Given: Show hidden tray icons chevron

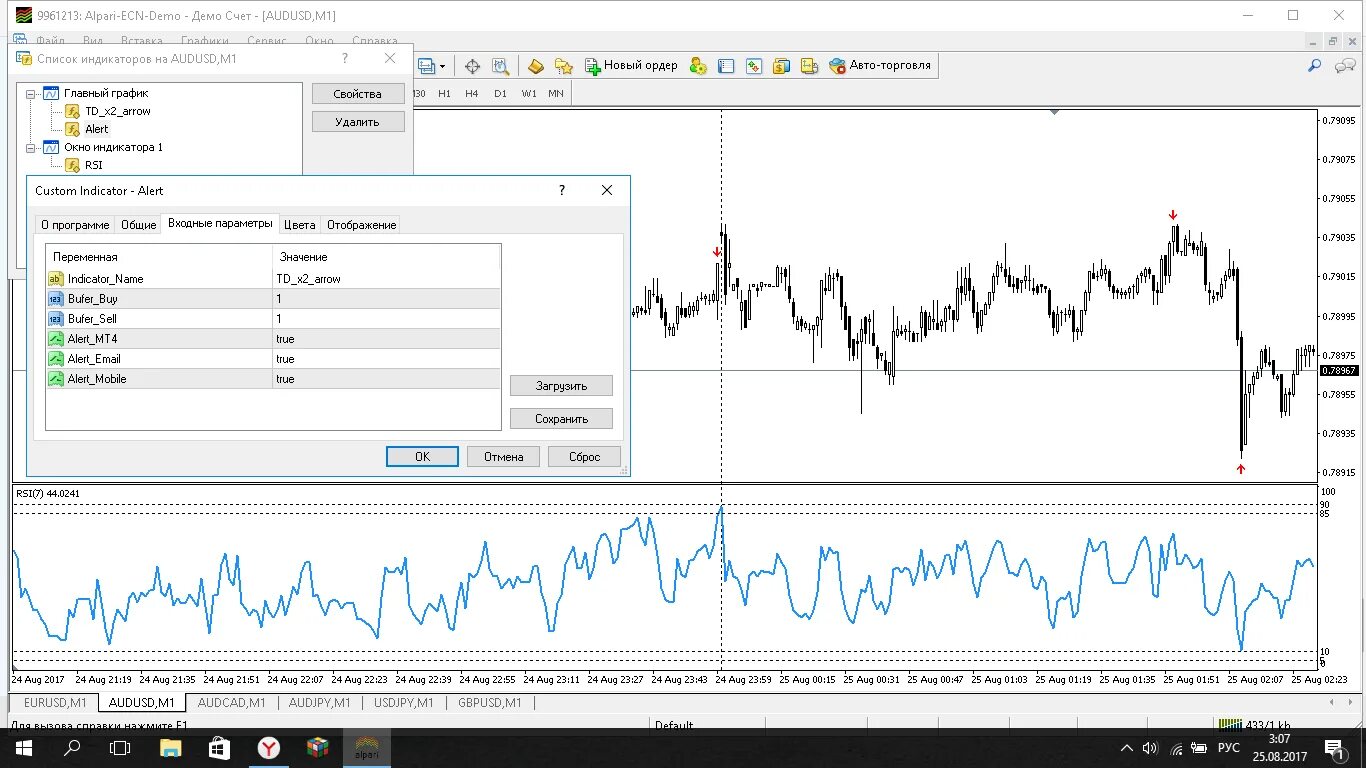Looking at the screenshot, I should [x=1127, y=748].
